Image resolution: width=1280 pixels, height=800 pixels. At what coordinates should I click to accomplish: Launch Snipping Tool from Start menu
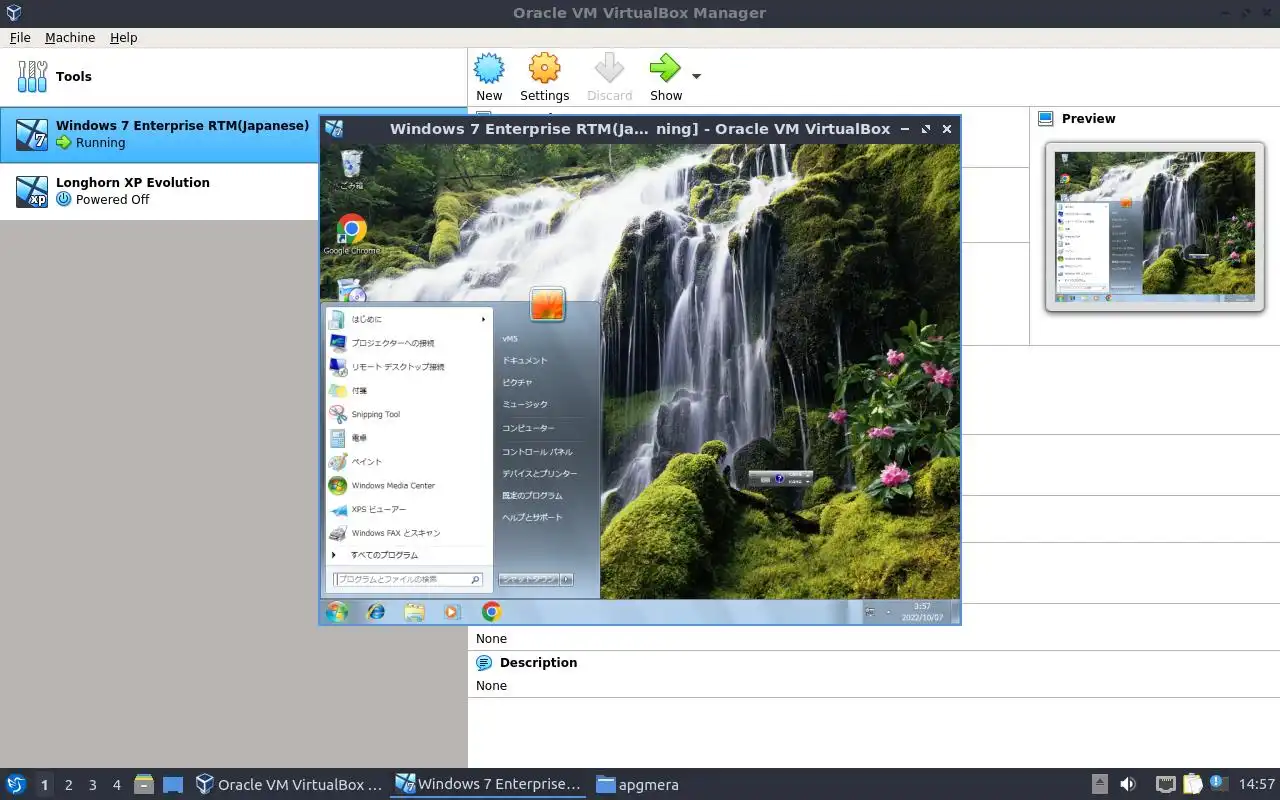[x=408, y=414]
